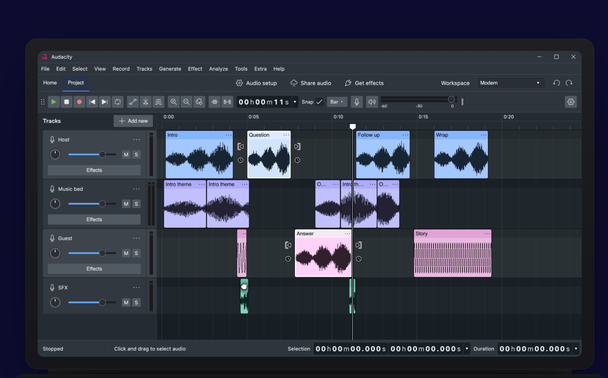Open the Workspace Modern dropdown

coord(510,83)
